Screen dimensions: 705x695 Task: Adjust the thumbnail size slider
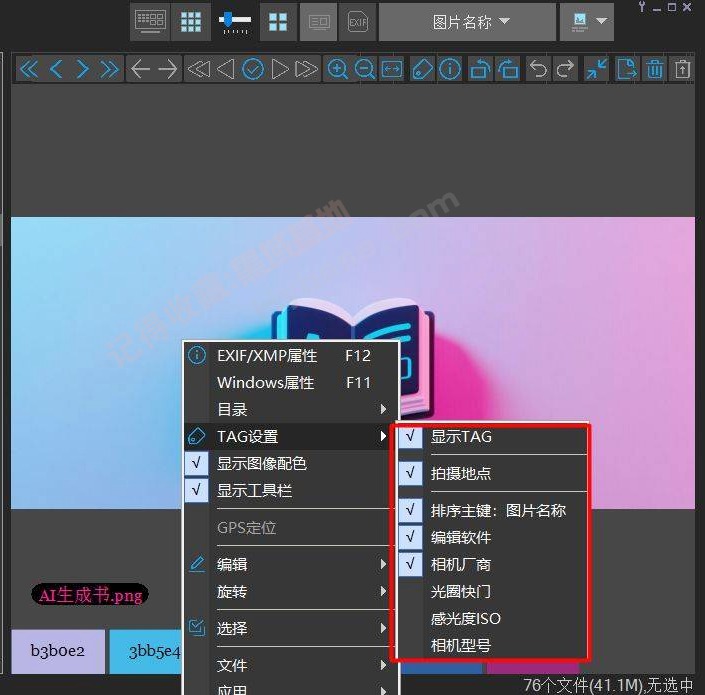coord(235,22)
